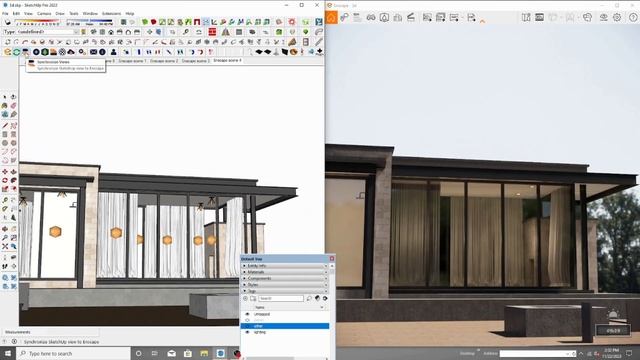
Task: Expand the Entity Info tray panel
Action: tap(284, 266)
